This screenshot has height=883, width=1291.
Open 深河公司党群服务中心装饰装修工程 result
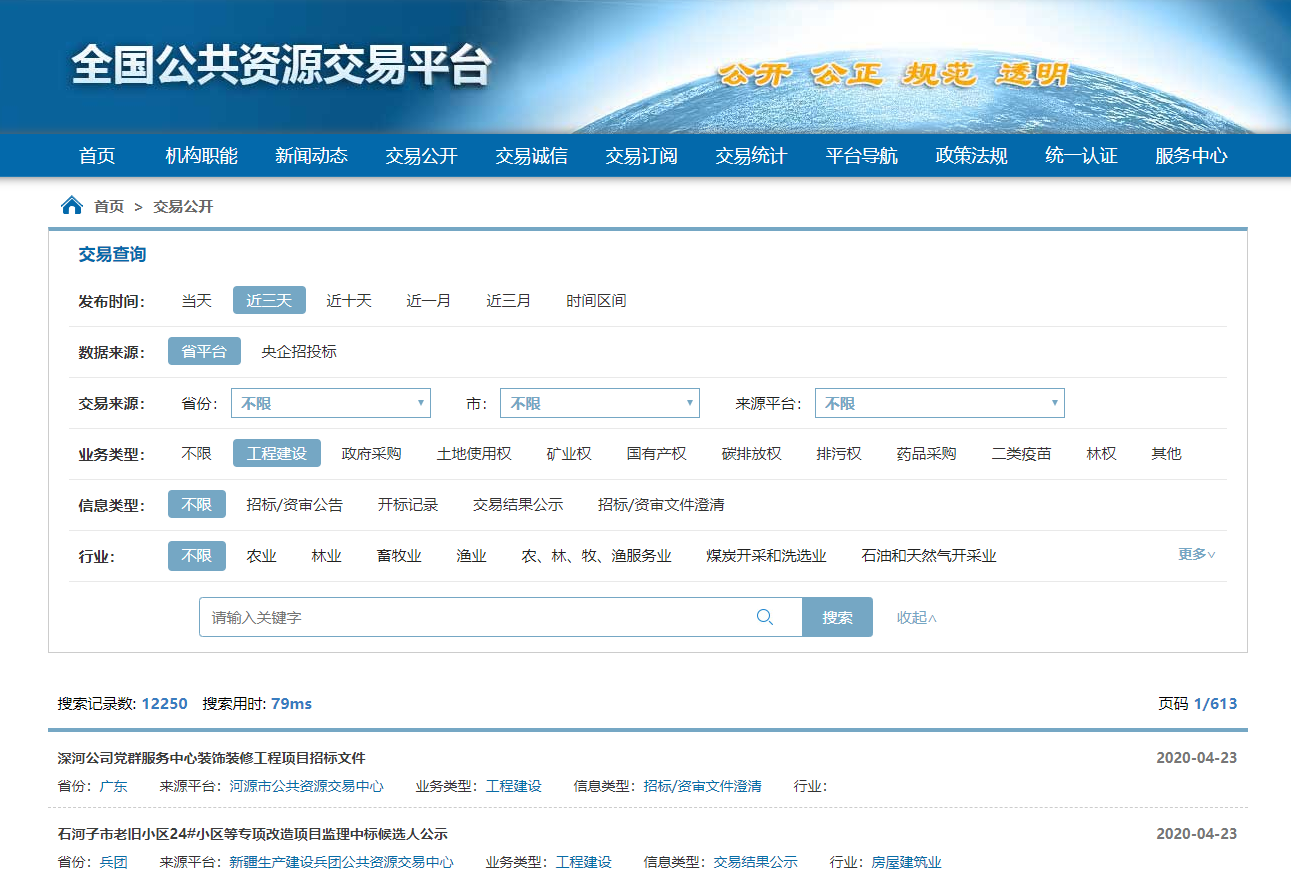[x=211, y=758]
